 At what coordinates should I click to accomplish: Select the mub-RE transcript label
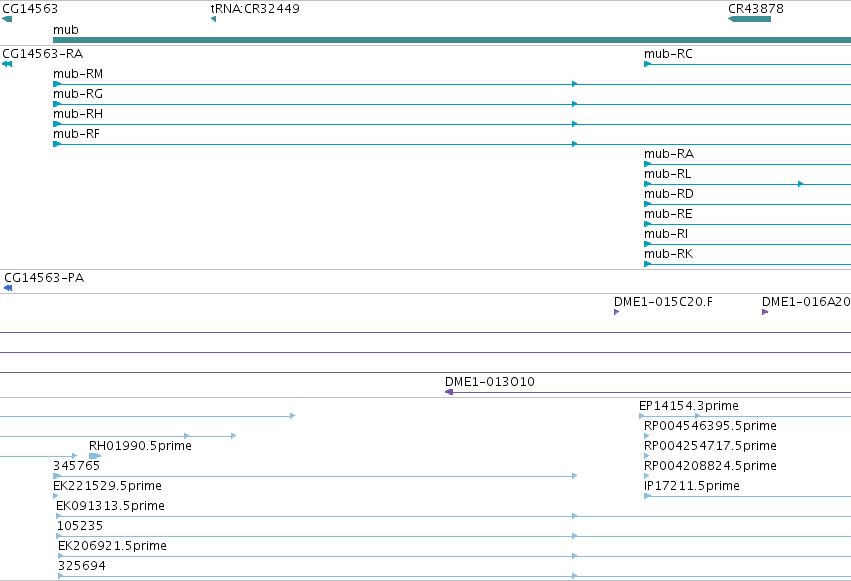(668, 214)
